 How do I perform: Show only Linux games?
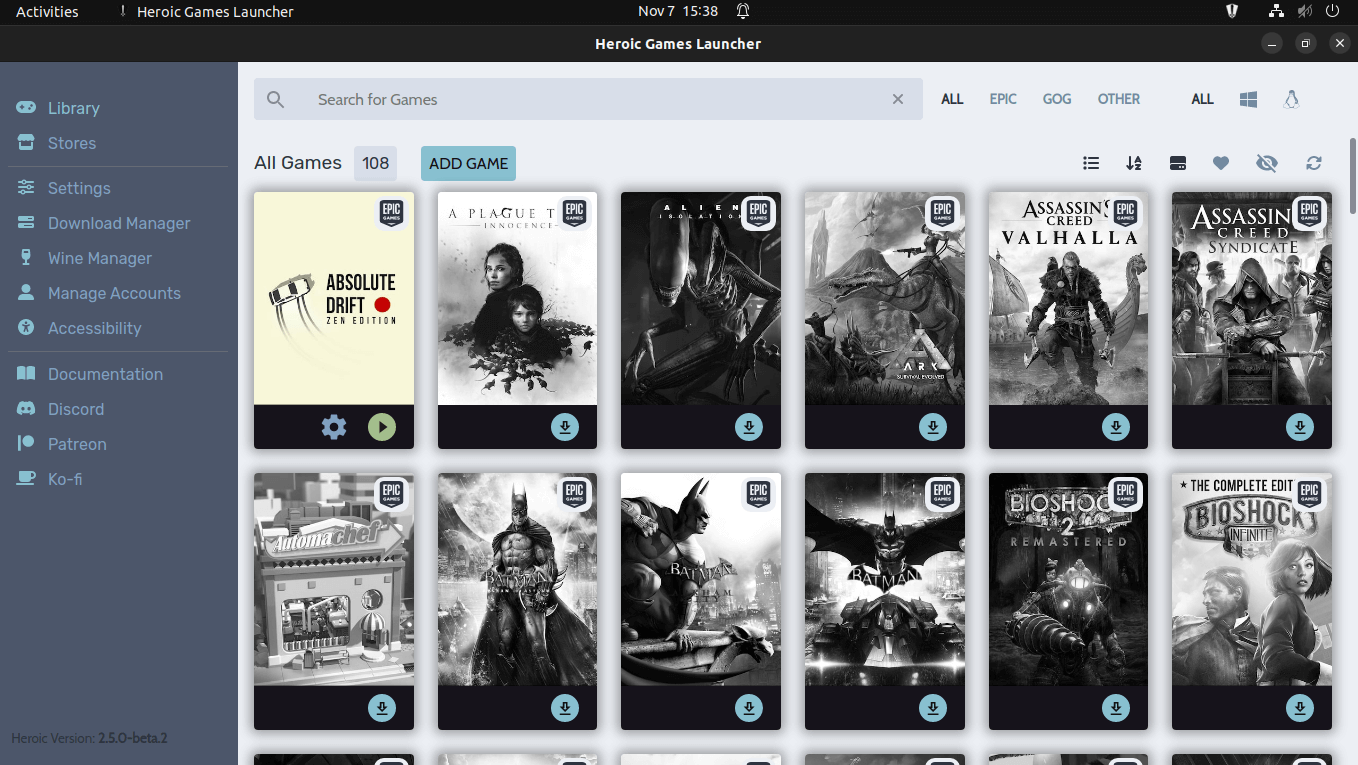1290,99
